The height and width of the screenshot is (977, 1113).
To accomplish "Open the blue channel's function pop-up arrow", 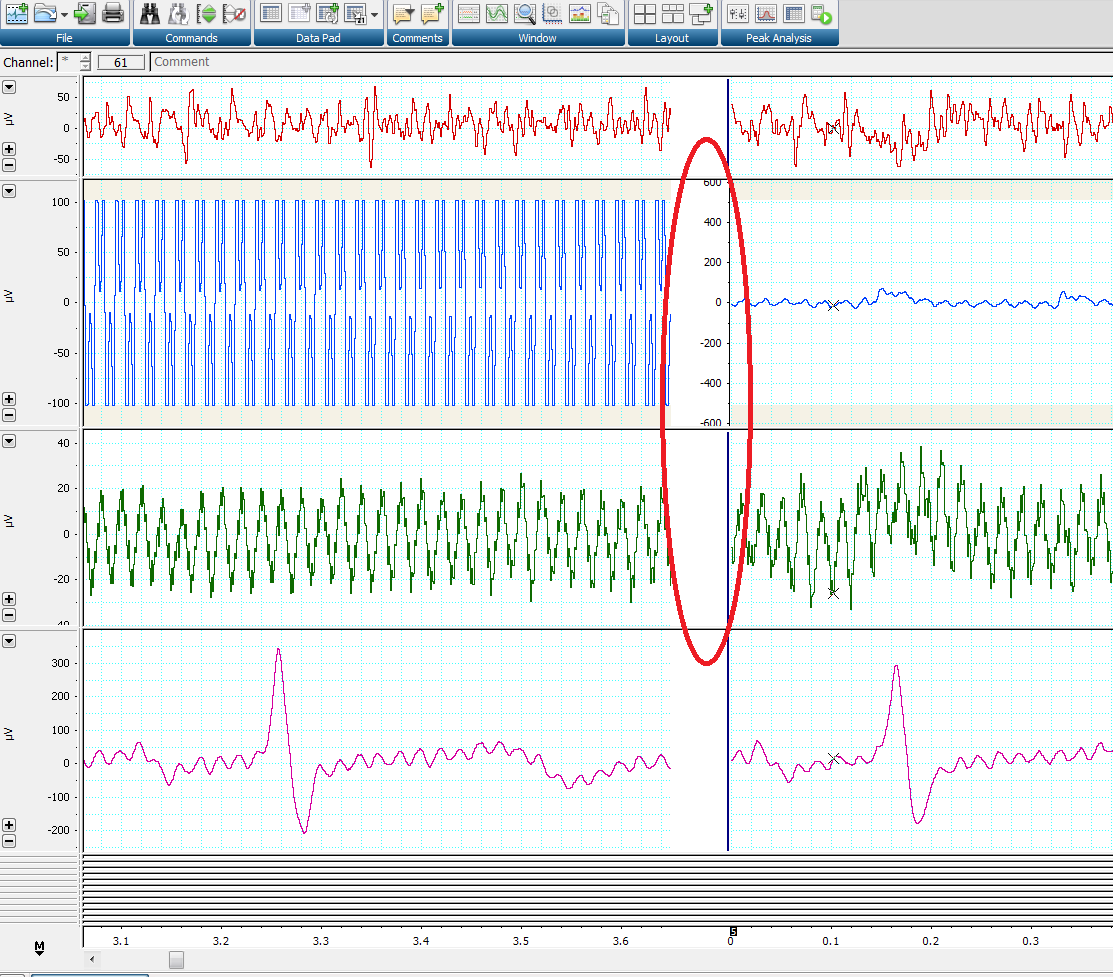I will 9,190.
